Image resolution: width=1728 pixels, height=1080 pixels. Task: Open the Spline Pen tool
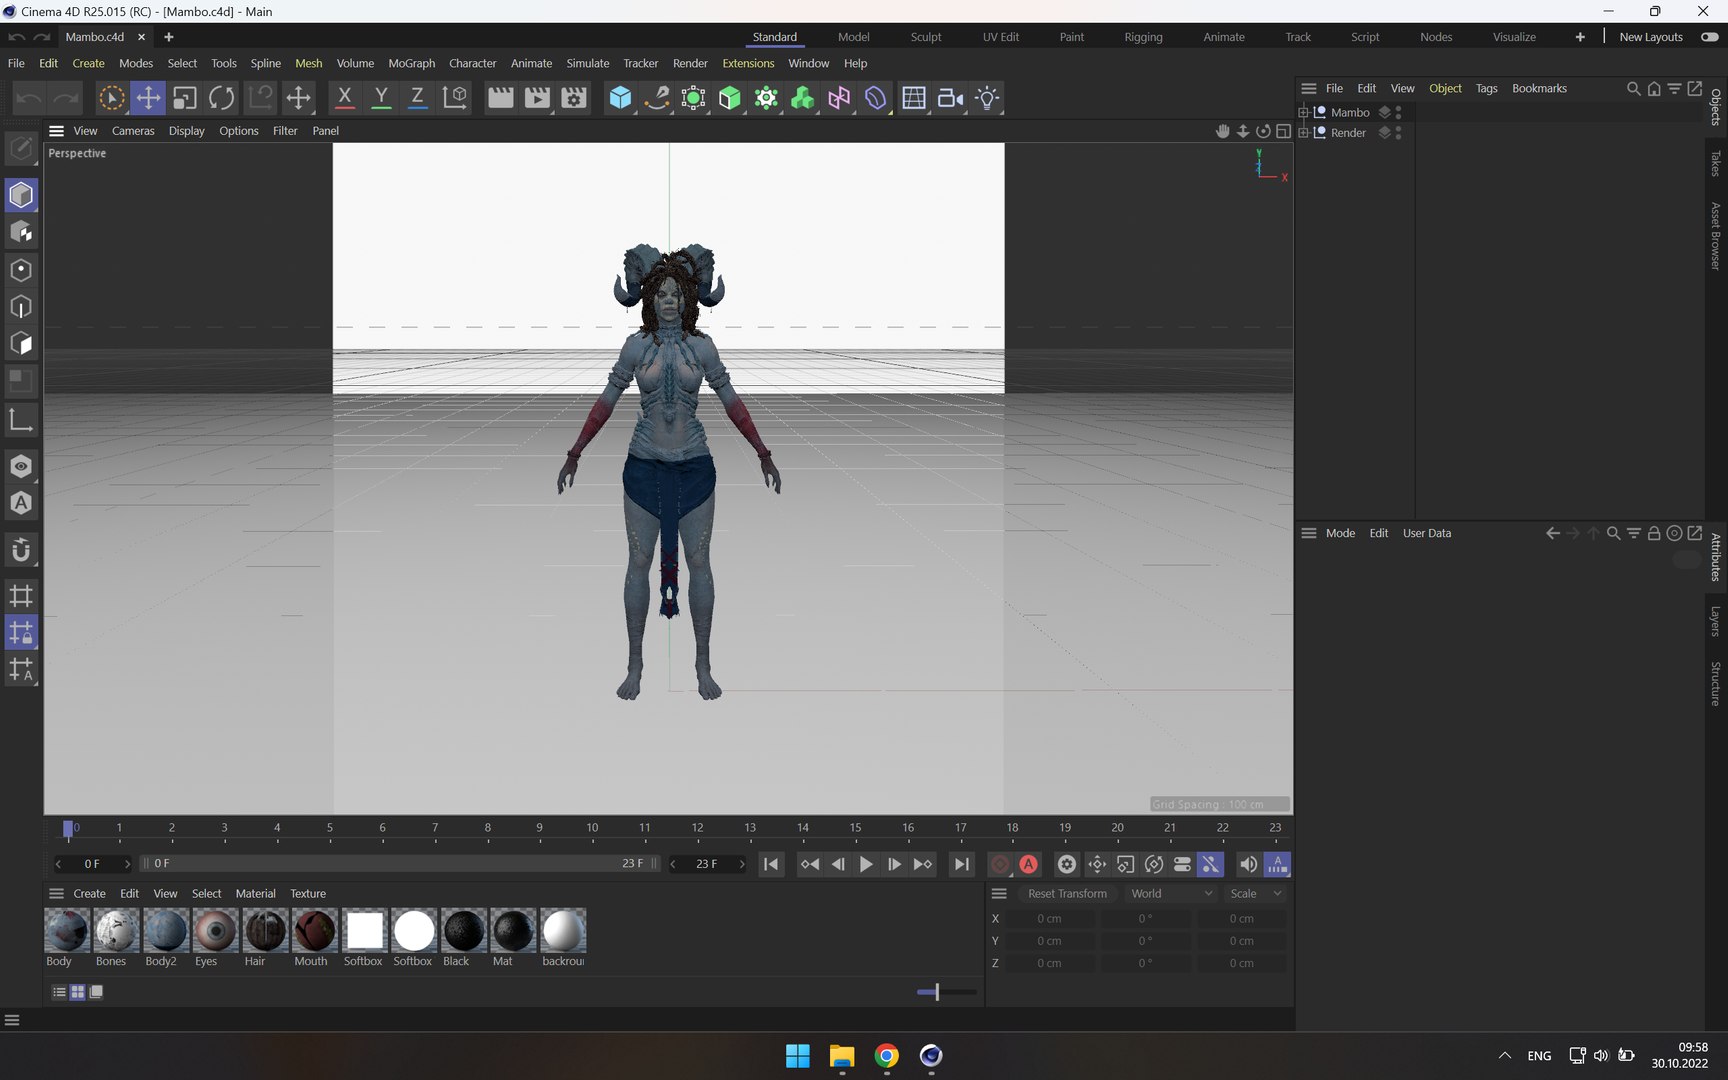coord(657,98)
